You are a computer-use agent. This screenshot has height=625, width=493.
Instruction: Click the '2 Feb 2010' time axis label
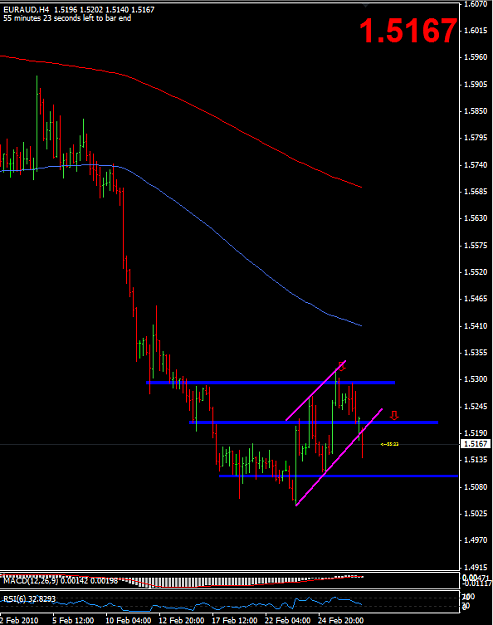[19, 620]
